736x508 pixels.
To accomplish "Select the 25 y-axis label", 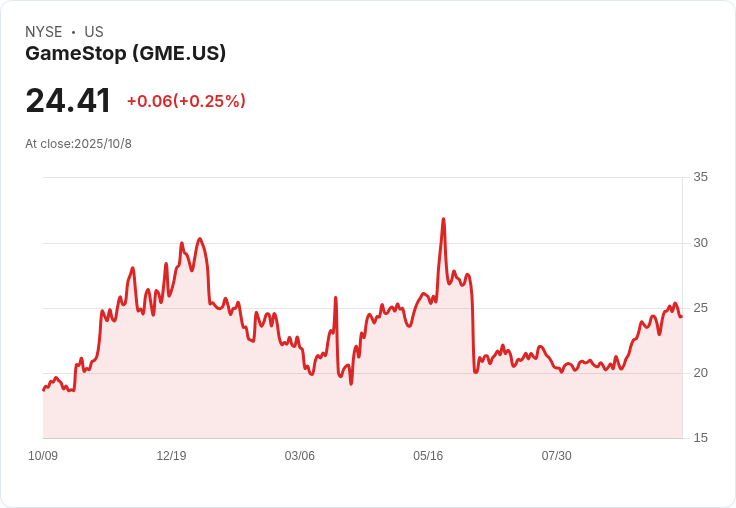I will tap(700, 308).
